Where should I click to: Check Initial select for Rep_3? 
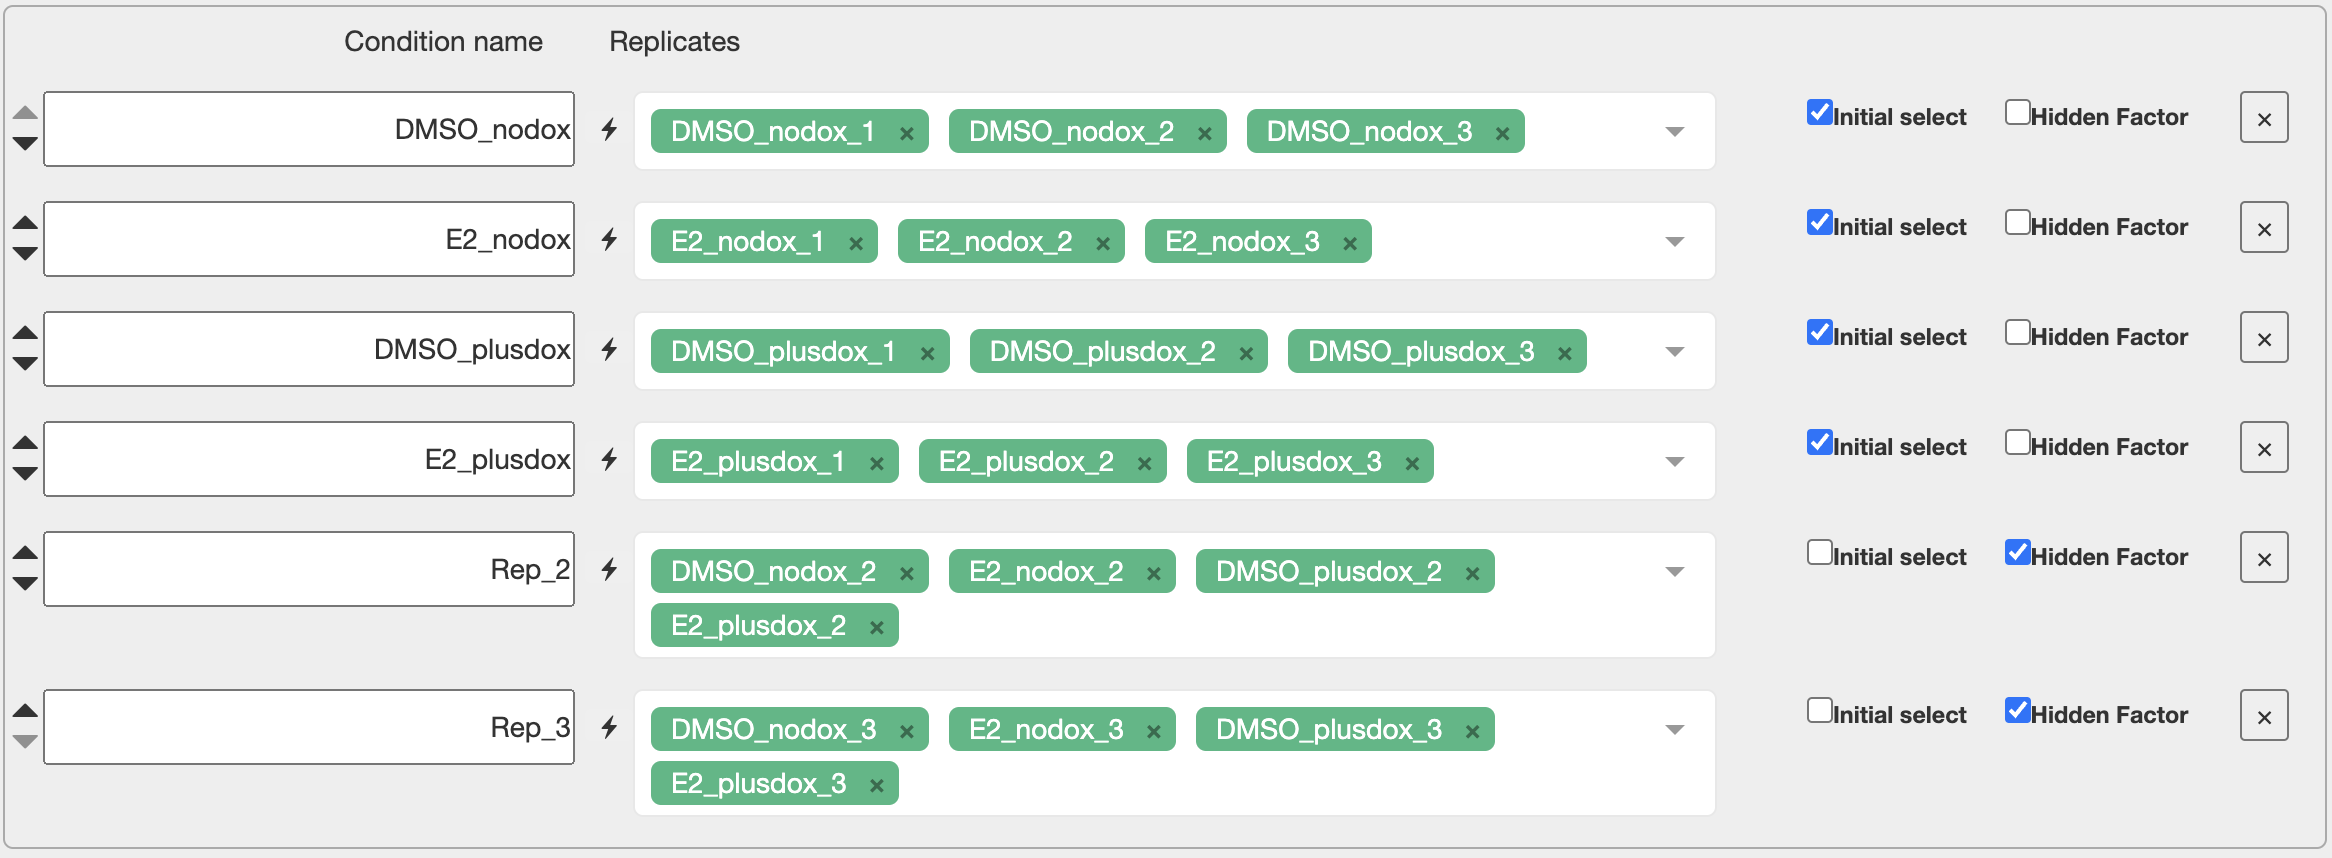tap(1820, 710)
